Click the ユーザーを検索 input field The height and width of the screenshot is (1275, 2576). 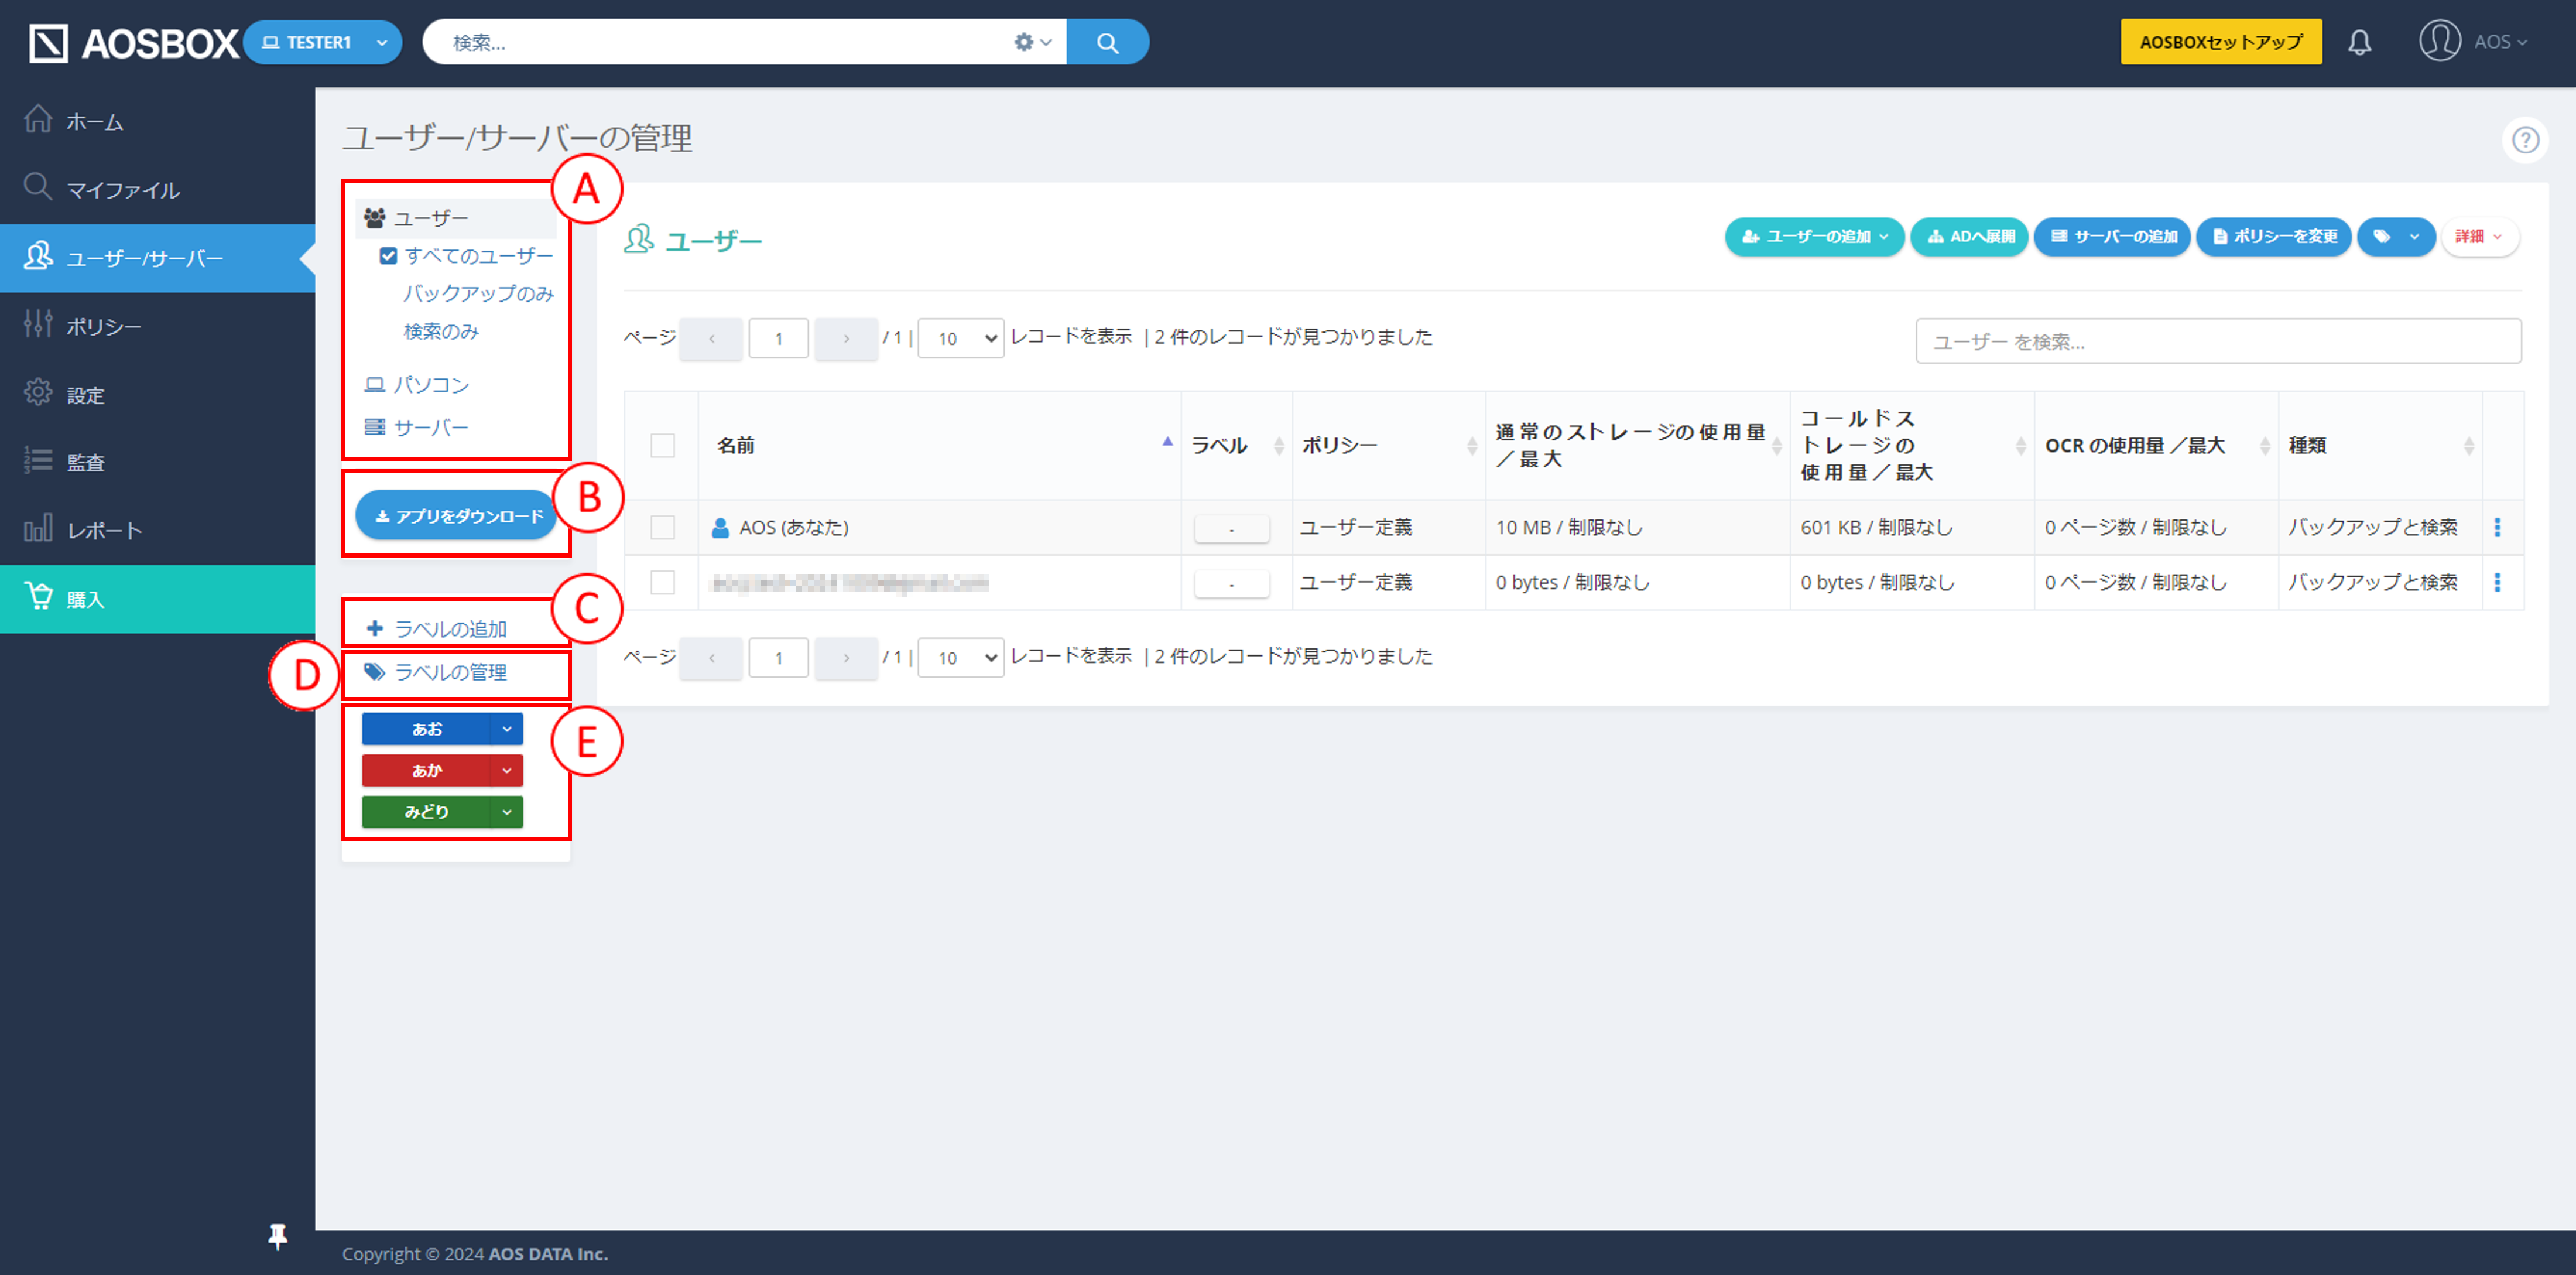pyautogui.click(x=2218, y=342)
